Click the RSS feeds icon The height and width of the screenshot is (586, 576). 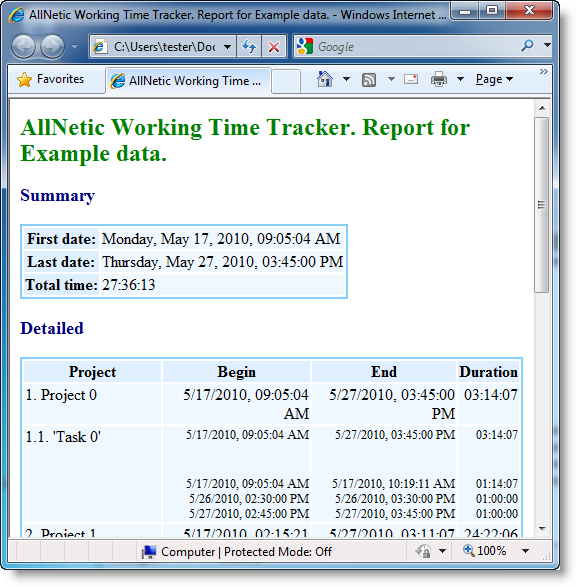(x=369, y=80)
